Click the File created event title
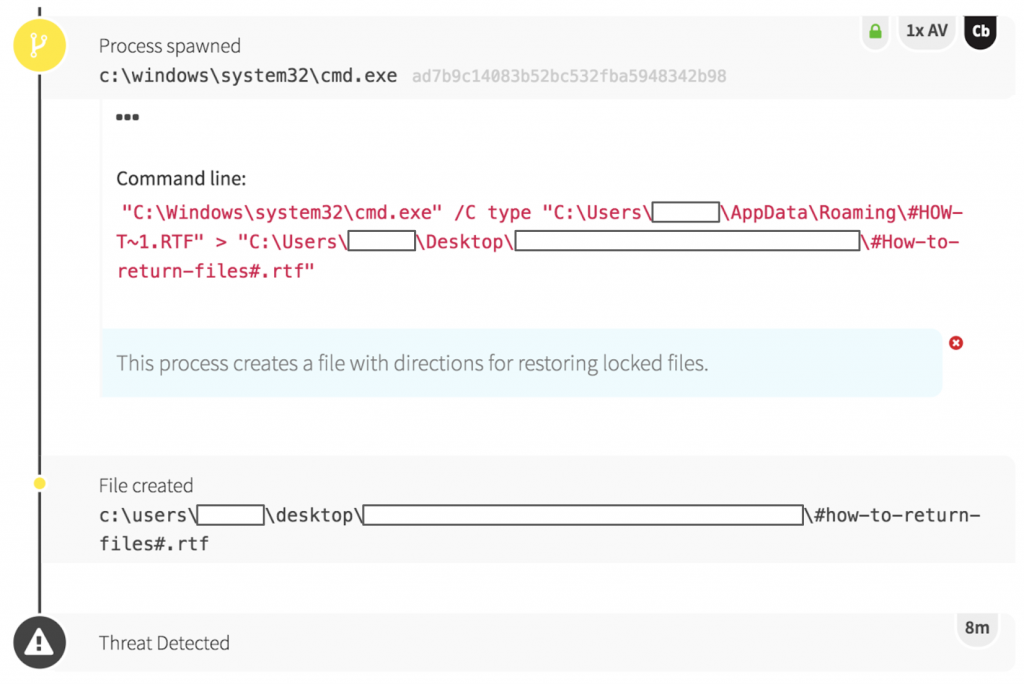The height and width of the screenshot is (684, 1024). pos(146,486)
